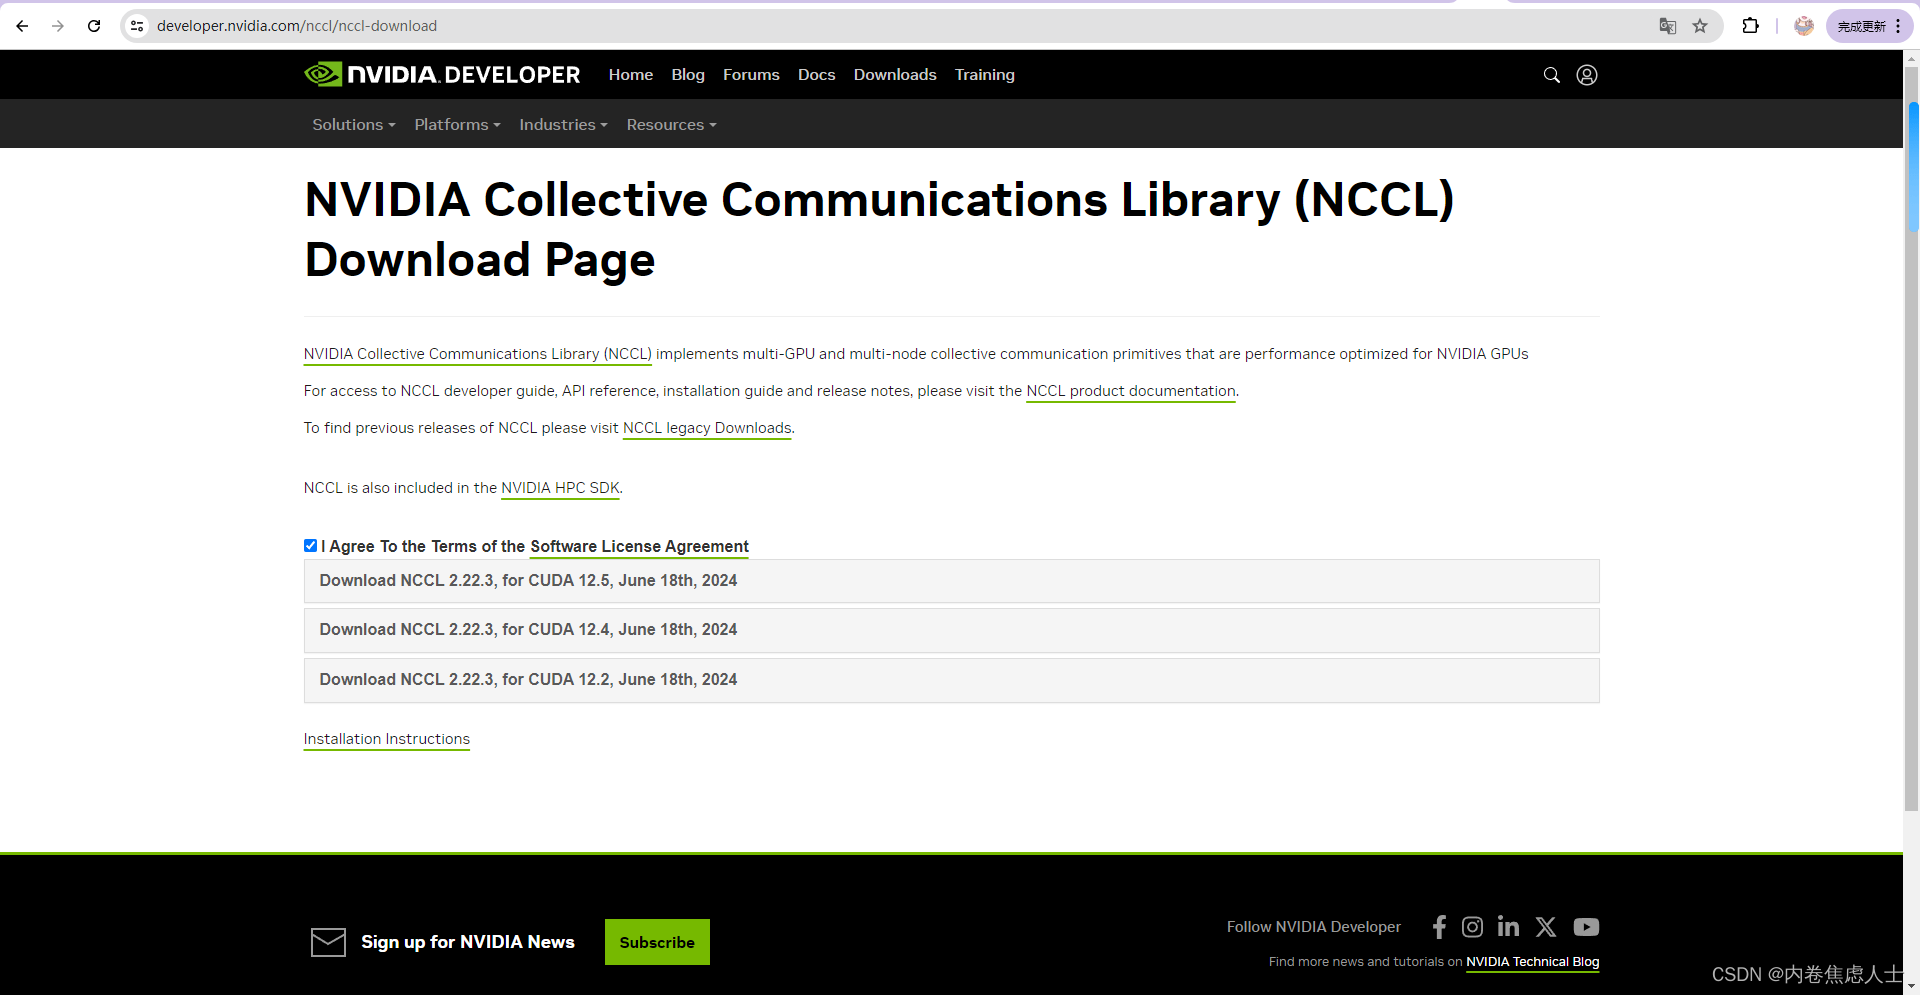Open the Chrome profile avatar
Image resolution: width=1920 pixels, height=995 pixels.
coord(1804,26)
